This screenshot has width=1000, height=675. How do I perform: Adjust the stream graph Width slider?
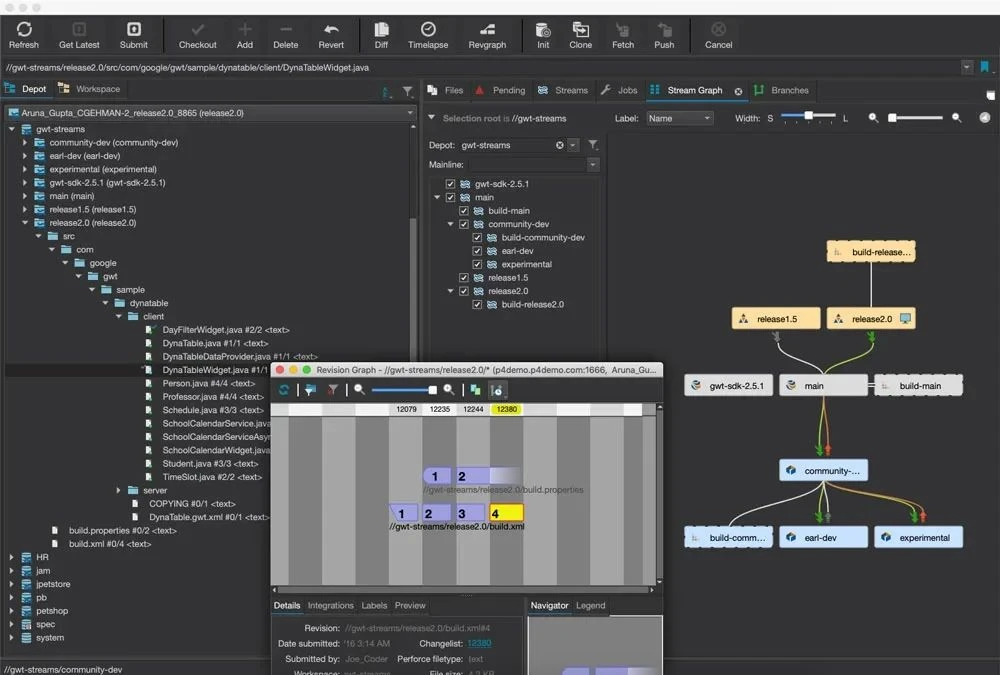point(808,116)
